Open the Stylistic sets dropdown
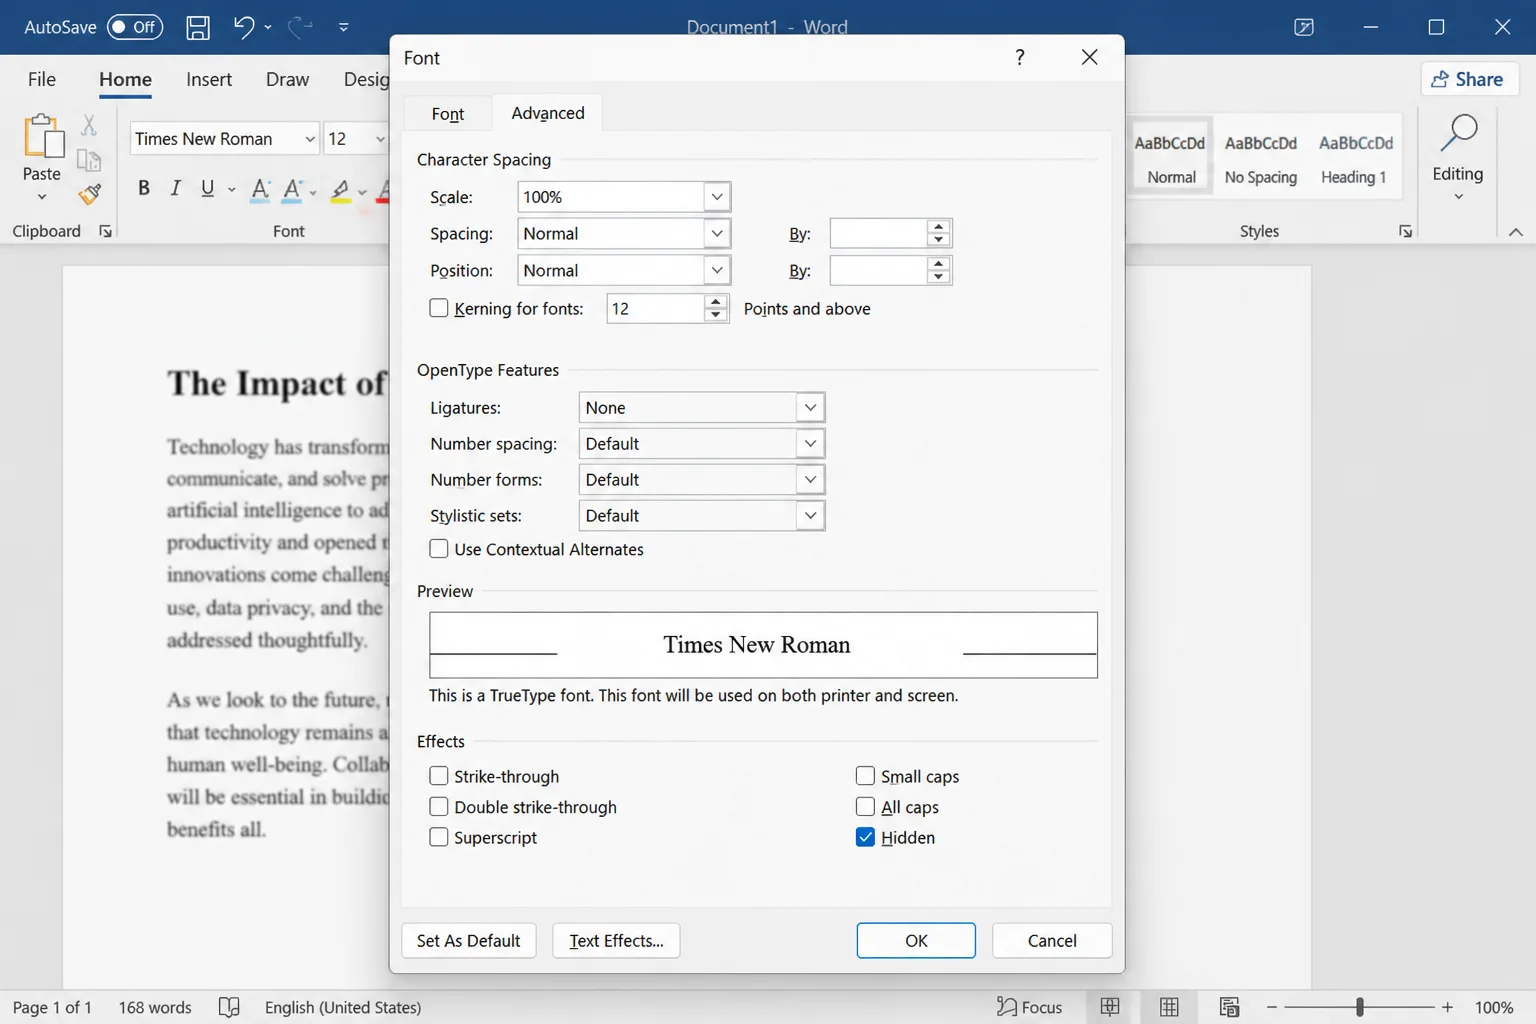The width and height of the screenshot is (1536, 1024). click(x=811, y=516)
